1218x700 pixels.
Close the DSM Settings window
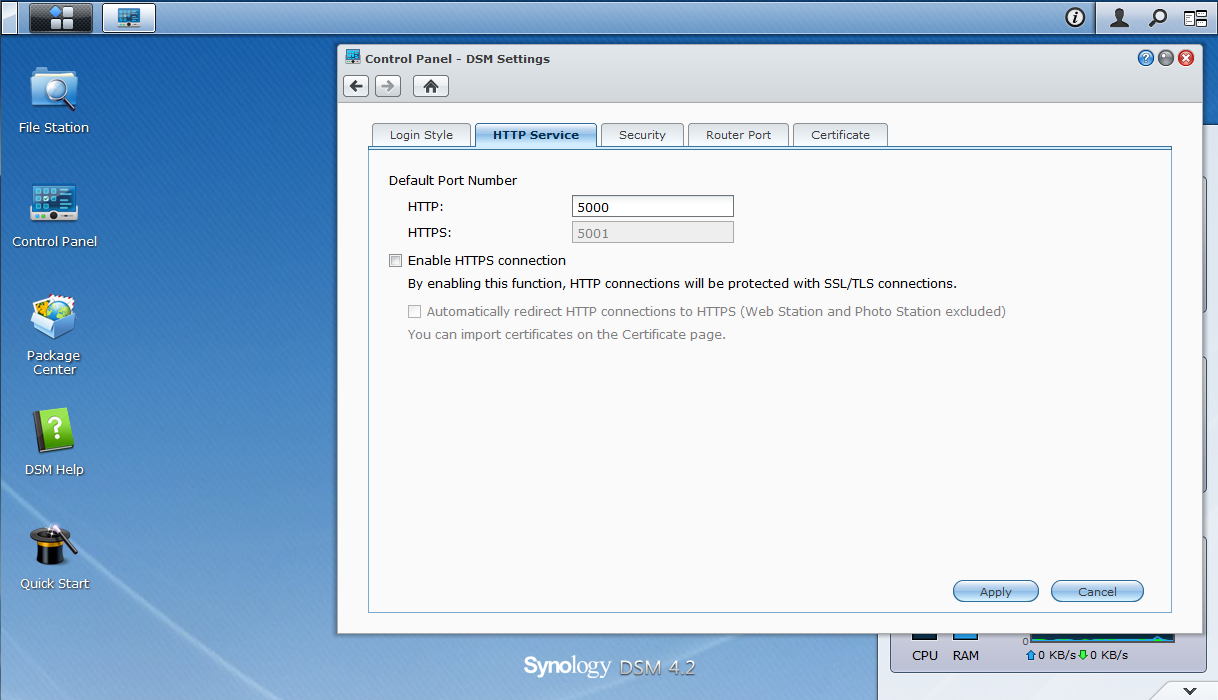click(x=1186, y=58)
